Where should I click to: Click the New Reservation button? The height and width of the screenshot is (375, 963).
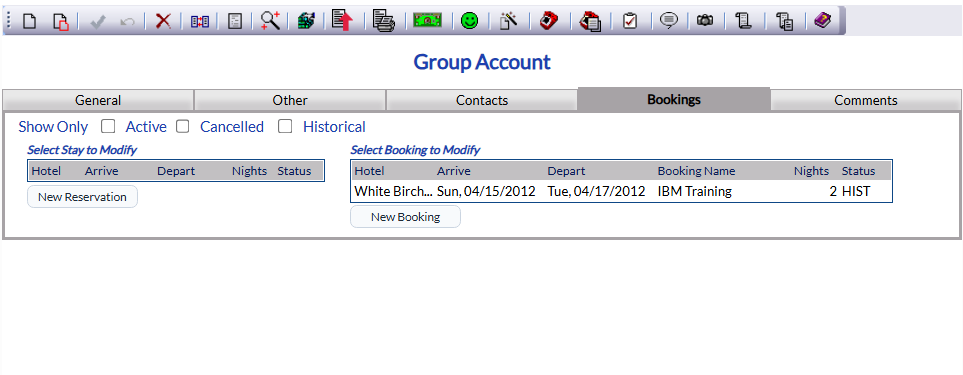[82, 197]
